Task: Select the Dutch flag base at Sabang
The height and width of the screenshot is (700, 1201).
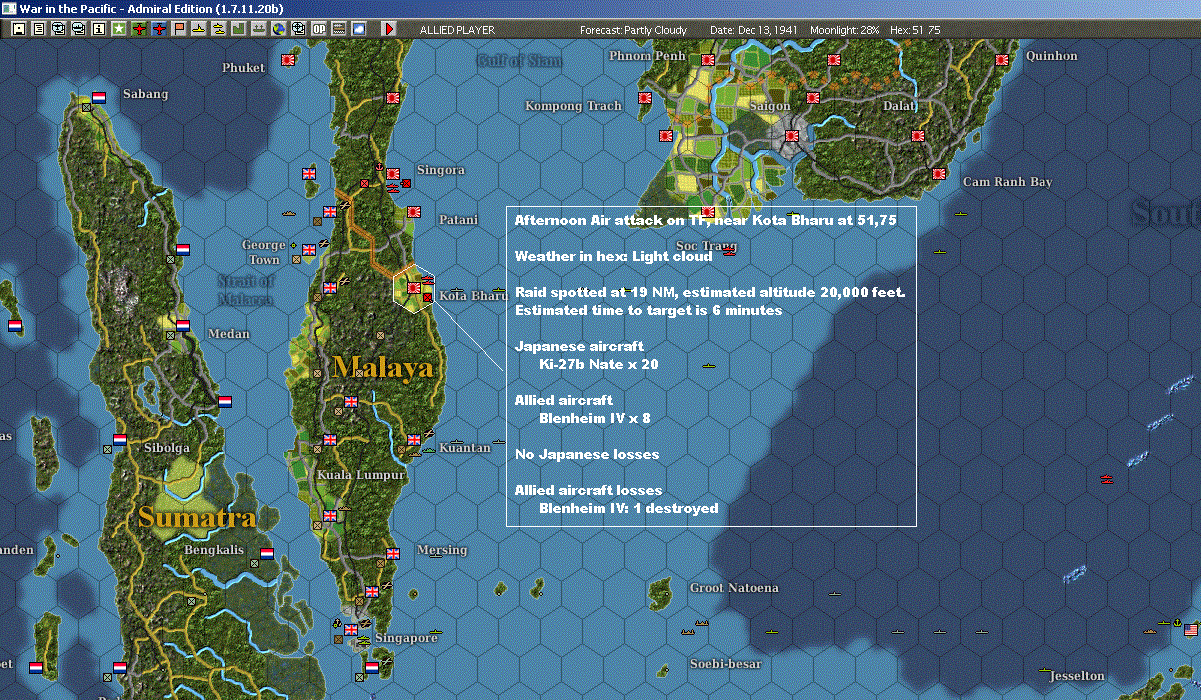Action: click(99, 98)
